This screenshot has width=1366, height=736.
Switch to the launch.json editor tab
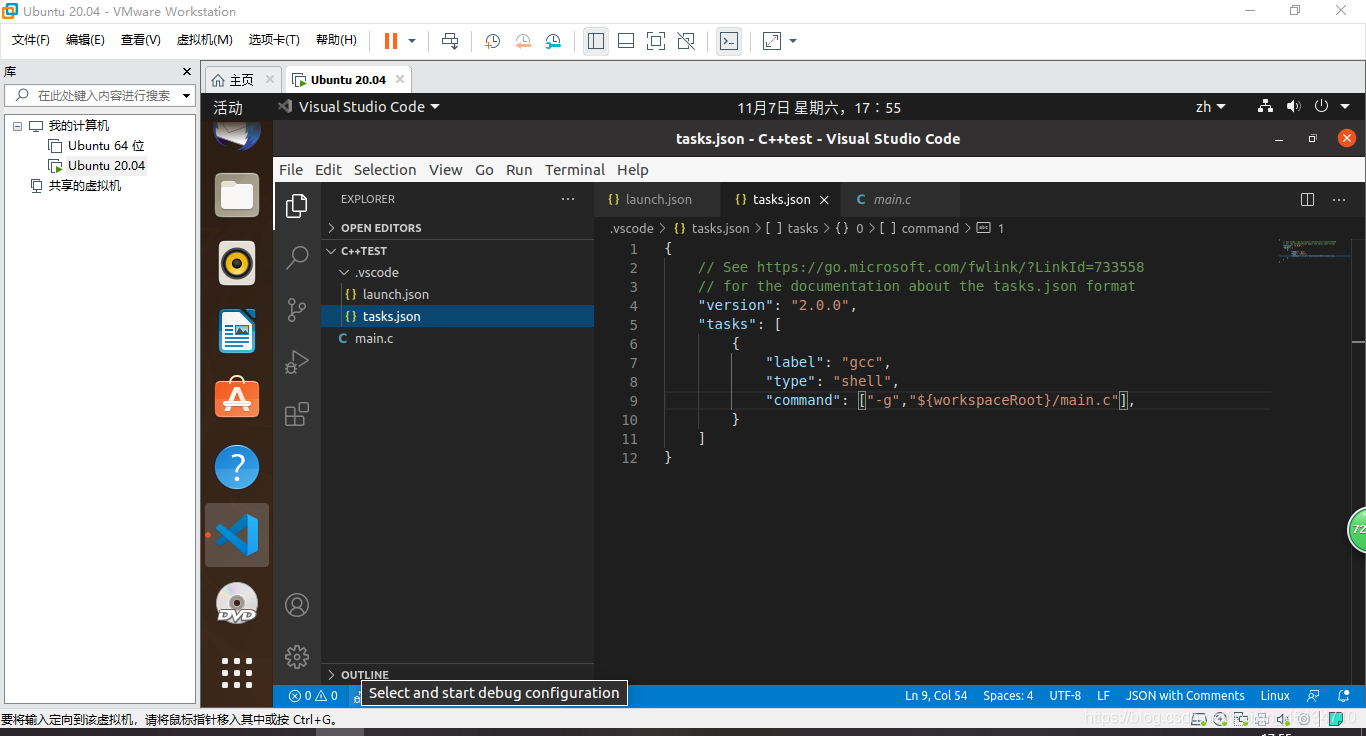(x=658, y=199)
